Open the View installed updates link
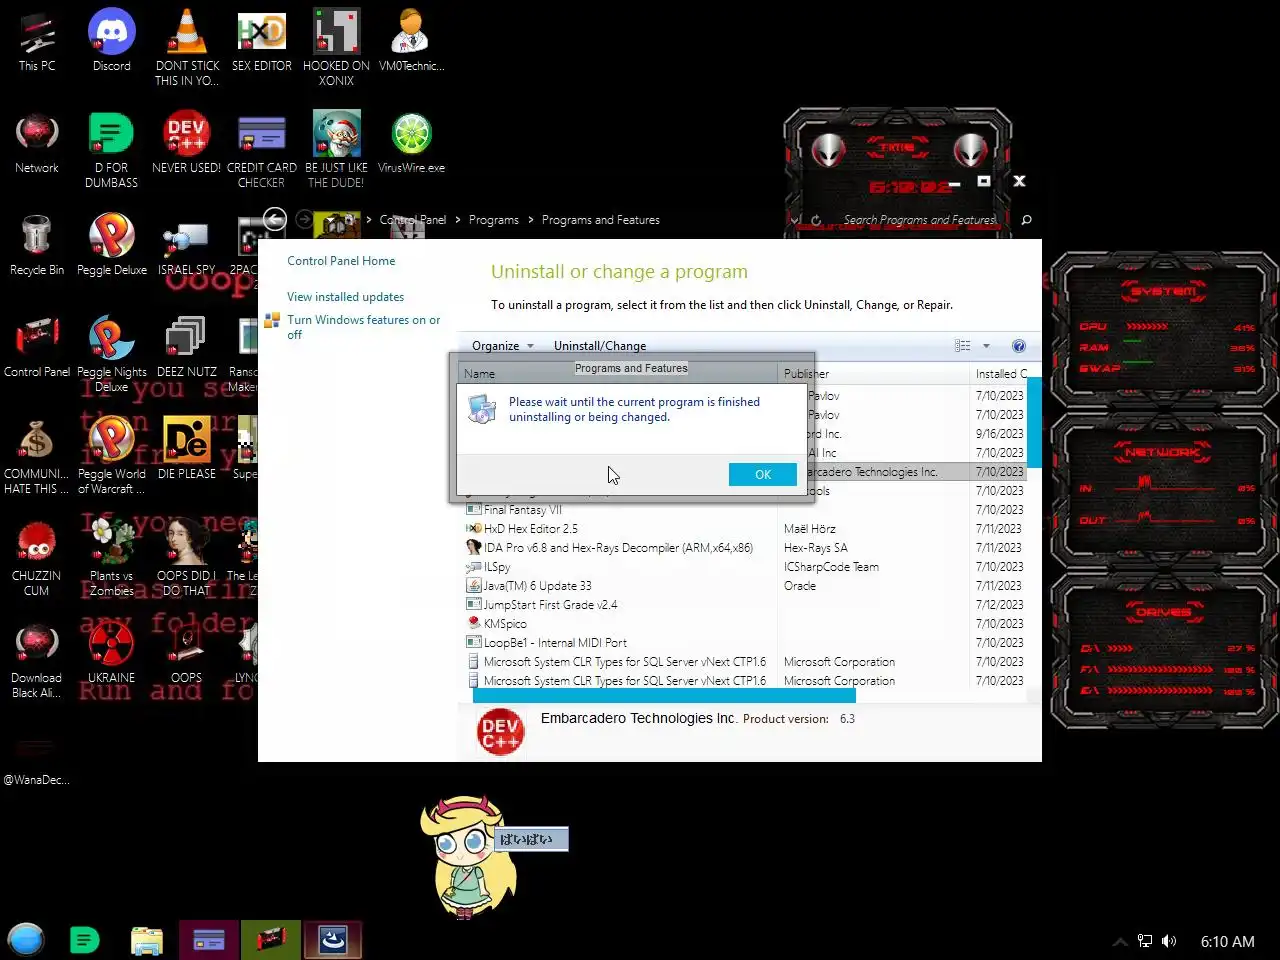Image resolution: width=1280 pixels, height=960 pixels. (x=345, y=297)
